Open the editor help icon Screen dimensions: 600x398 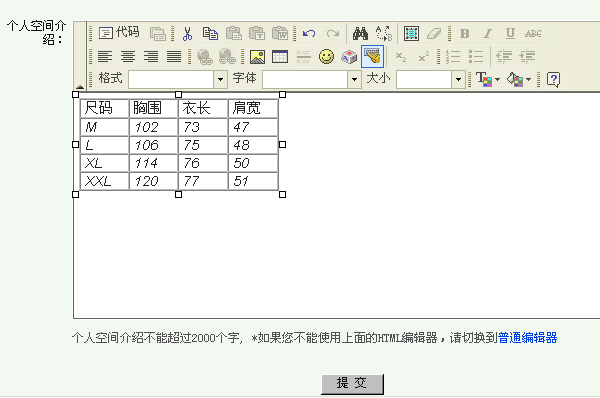point(553,80)
